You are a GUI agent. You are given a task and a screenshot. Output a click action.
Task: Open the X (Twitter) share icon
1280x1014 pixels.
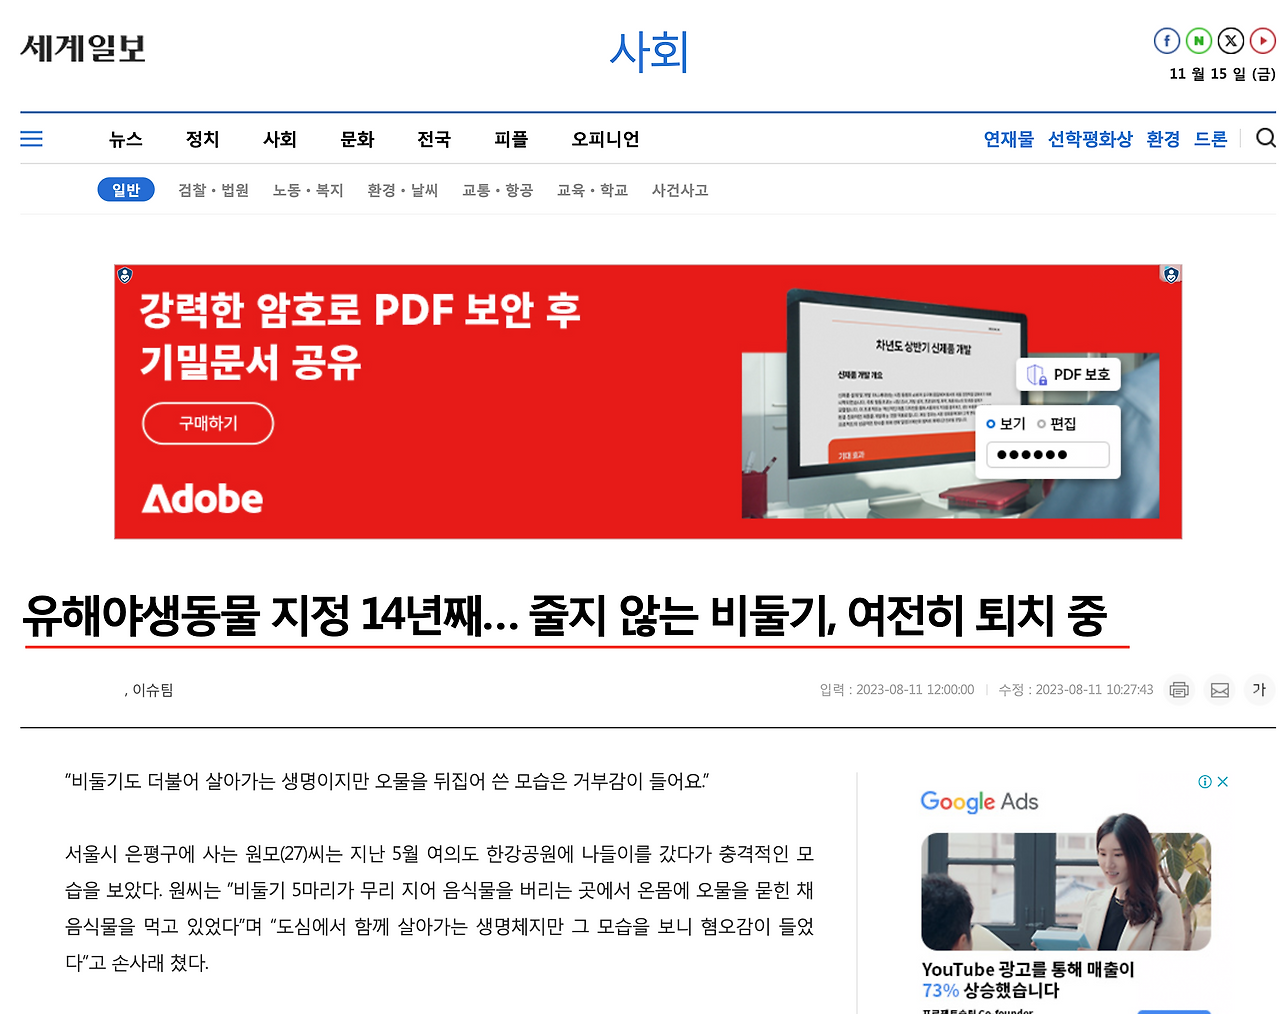coord(1231,40)
